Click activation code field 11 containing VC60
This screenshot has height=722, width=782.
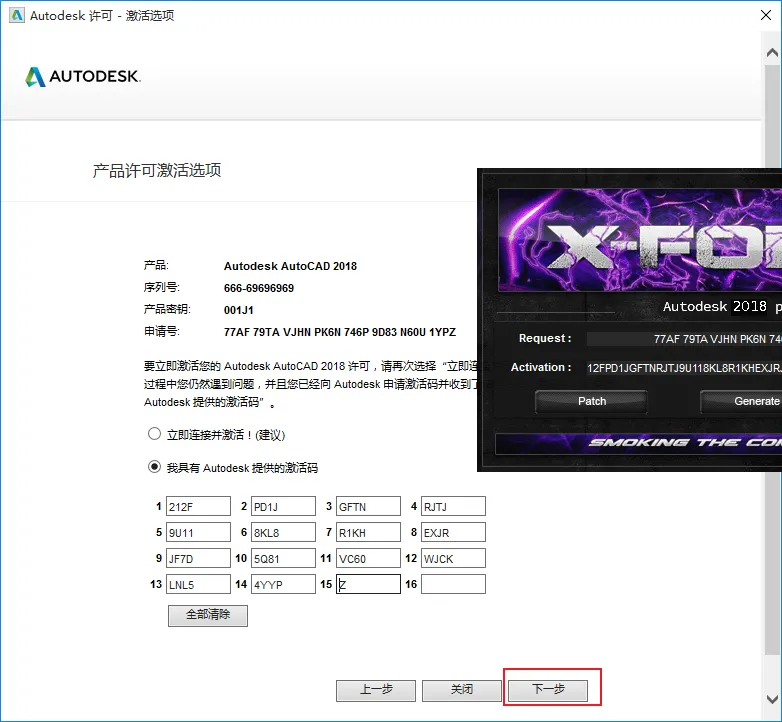[368, 558]
